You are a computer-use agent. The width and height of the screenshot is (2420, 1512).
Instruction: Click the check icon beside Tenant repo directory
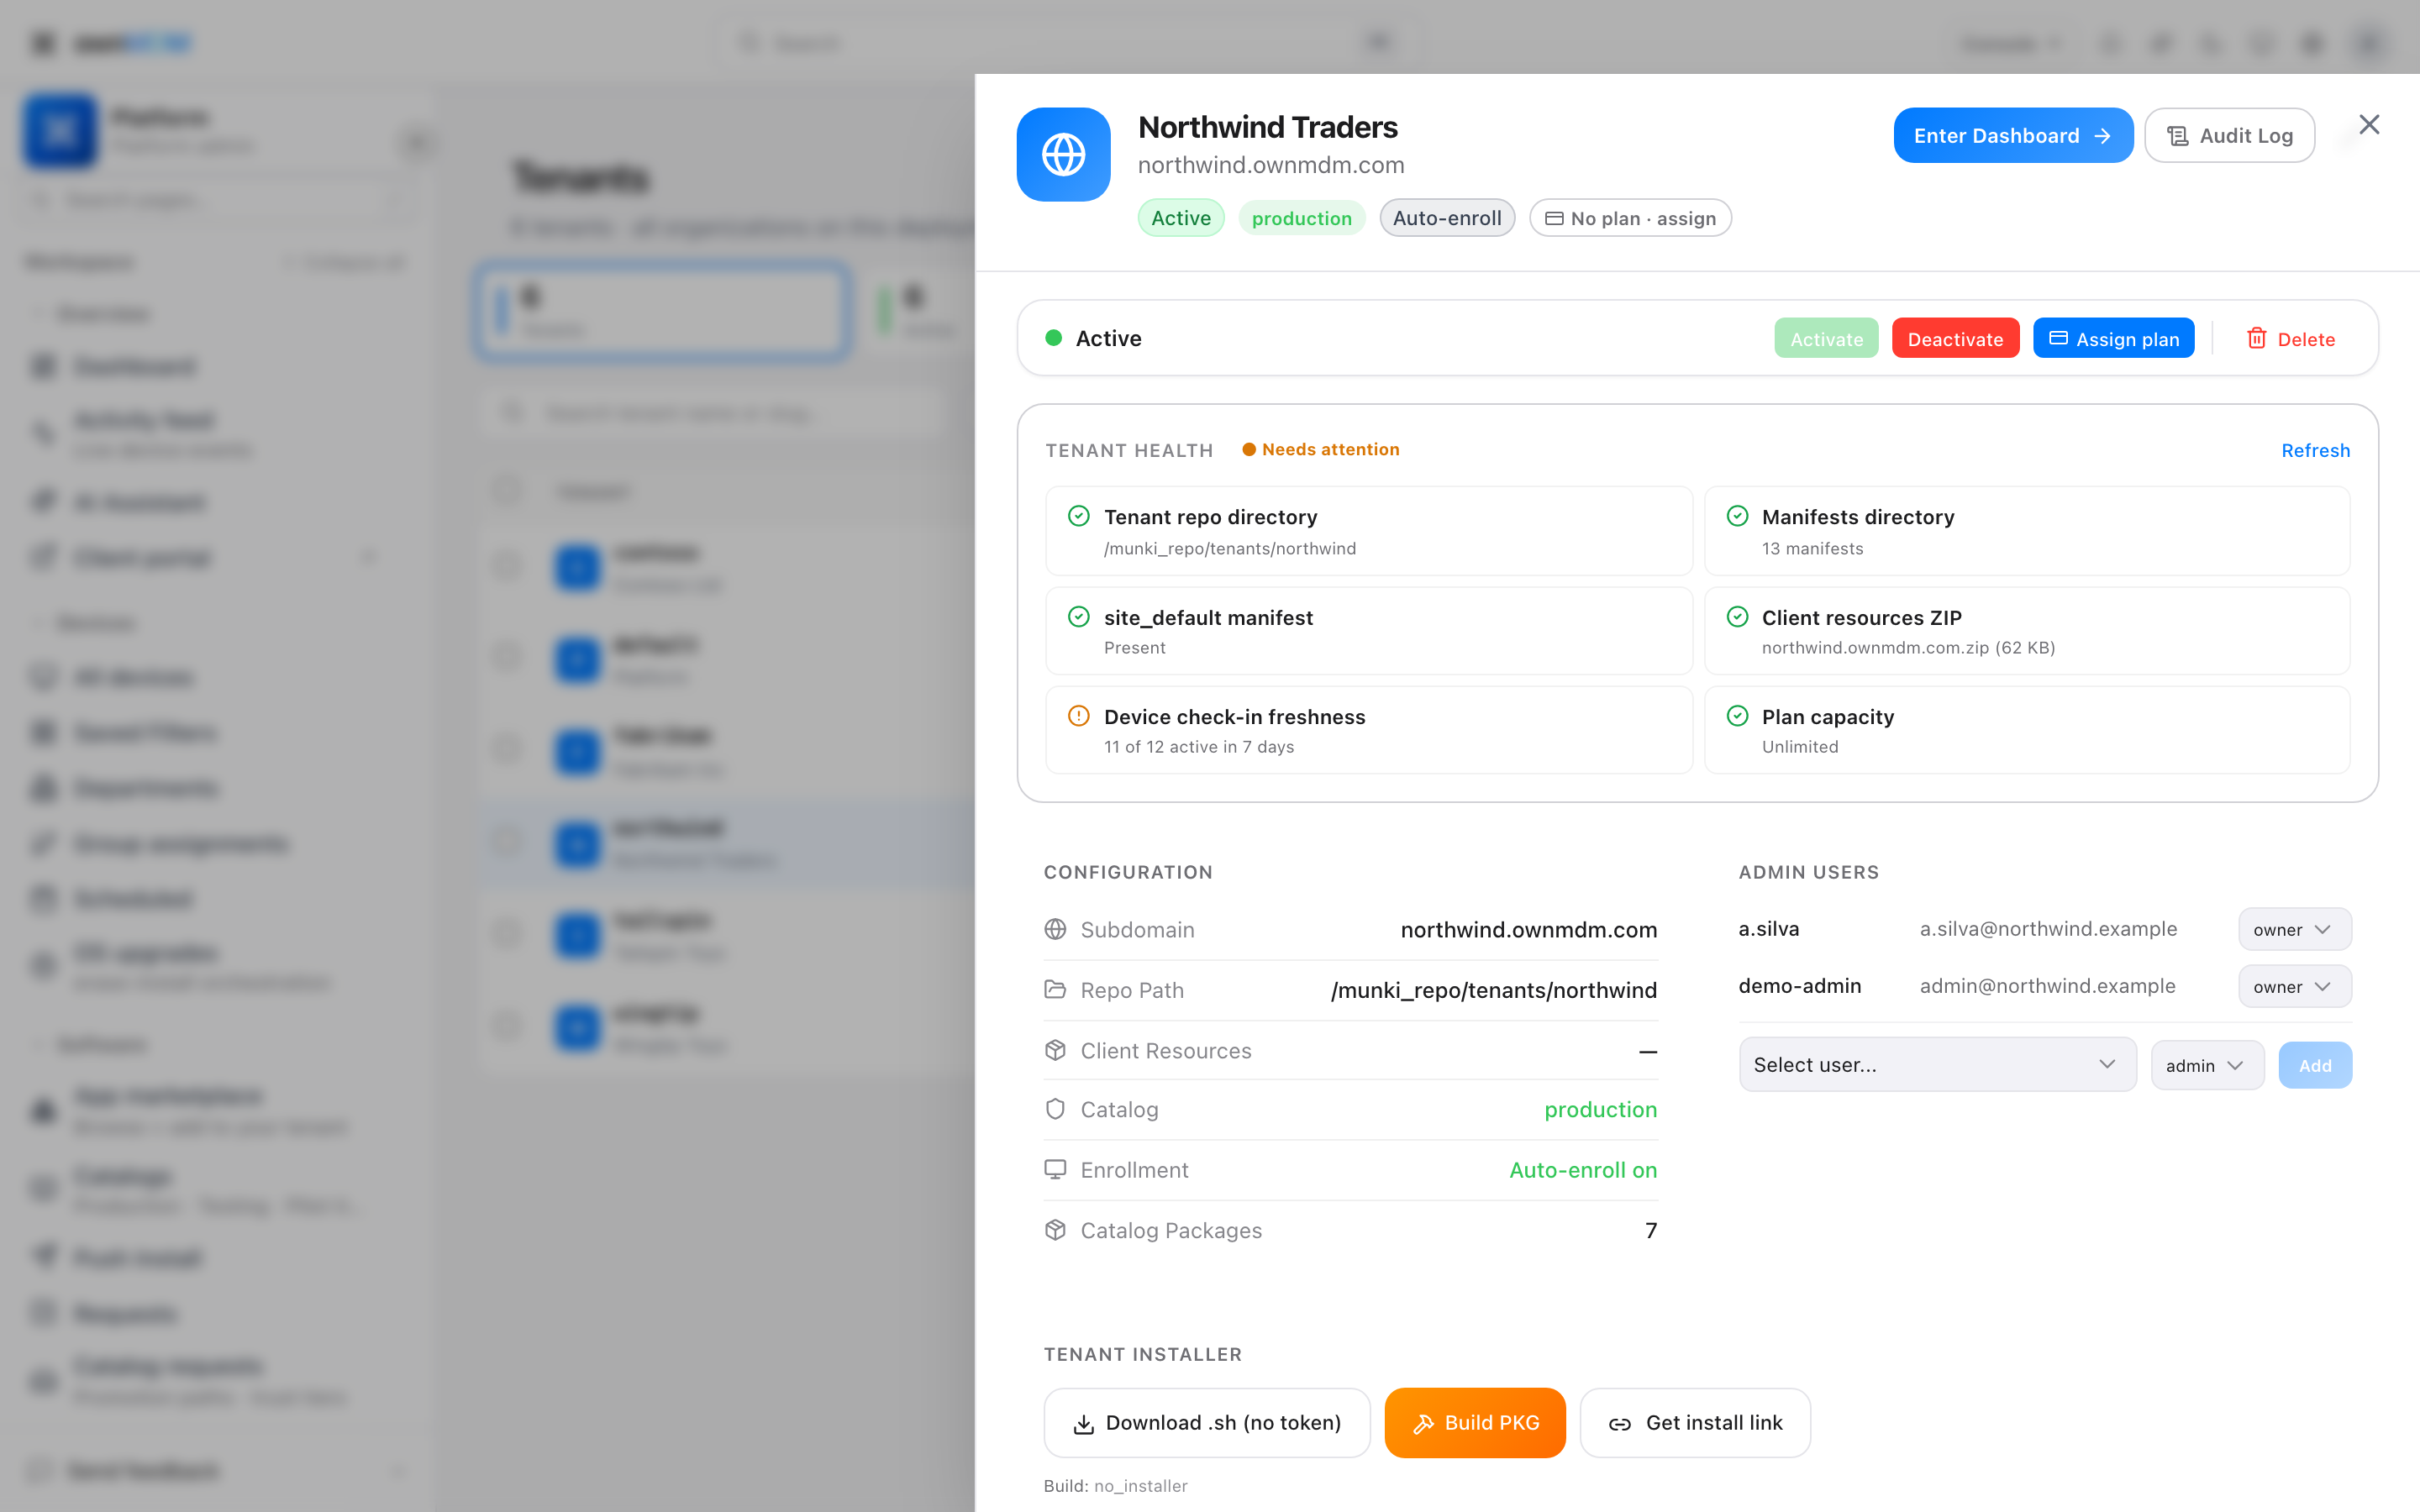pos(1078,516)
